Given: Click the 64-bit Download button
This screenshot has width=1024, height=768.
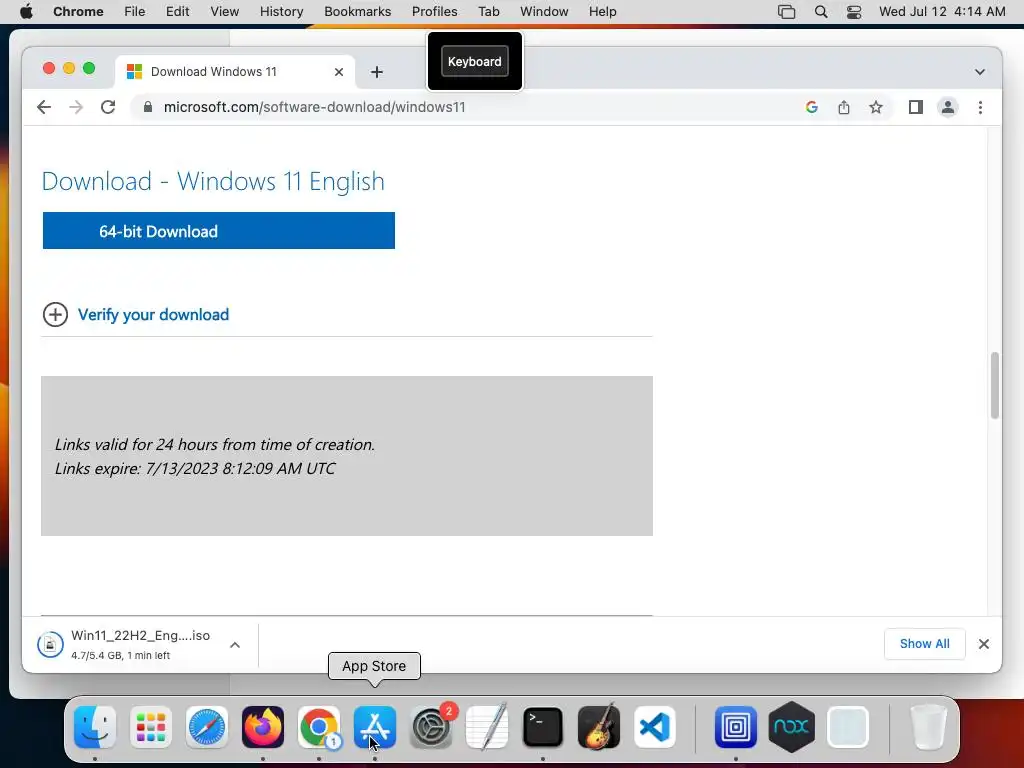Looking at the screenshot, I should coord(219,231).
